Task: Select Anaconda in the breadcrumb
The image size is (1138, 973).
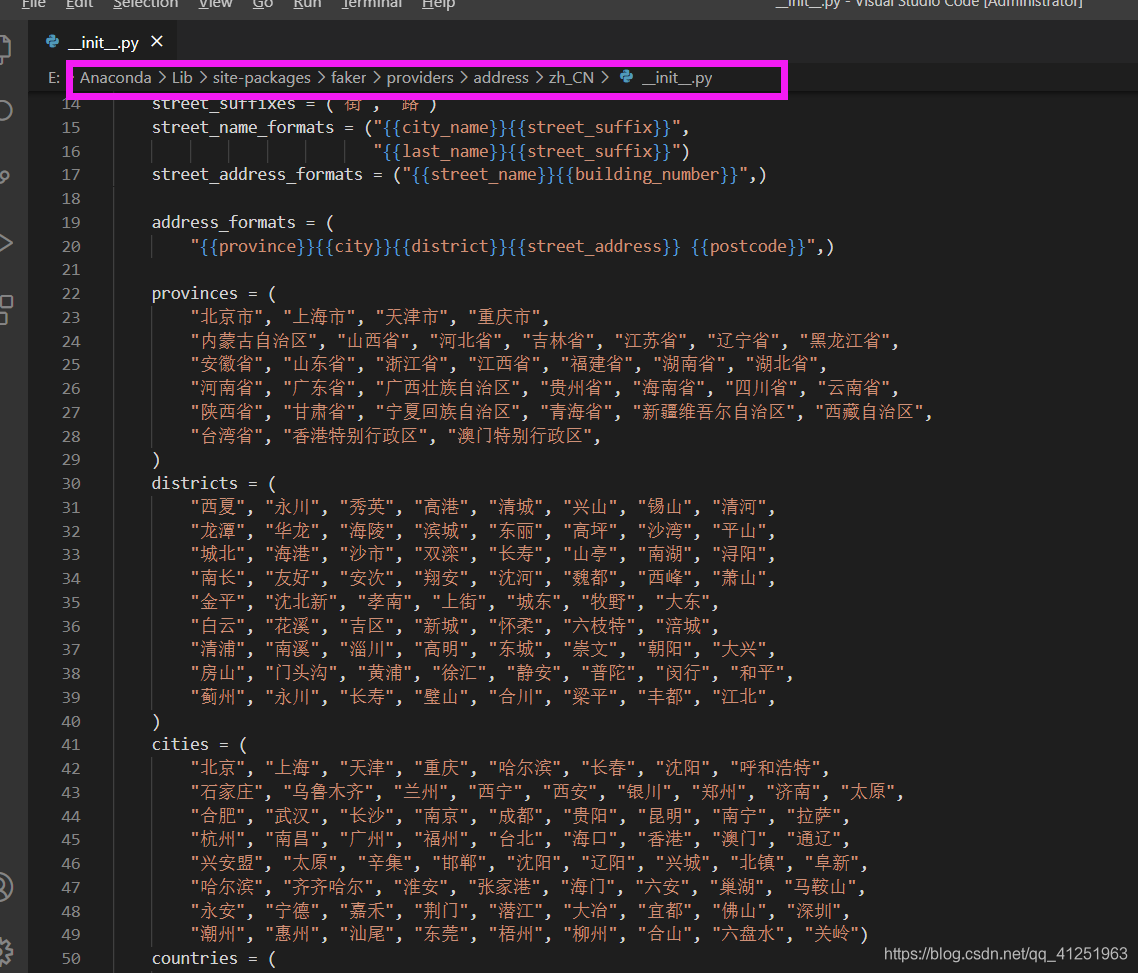Action: coord(115,78)
